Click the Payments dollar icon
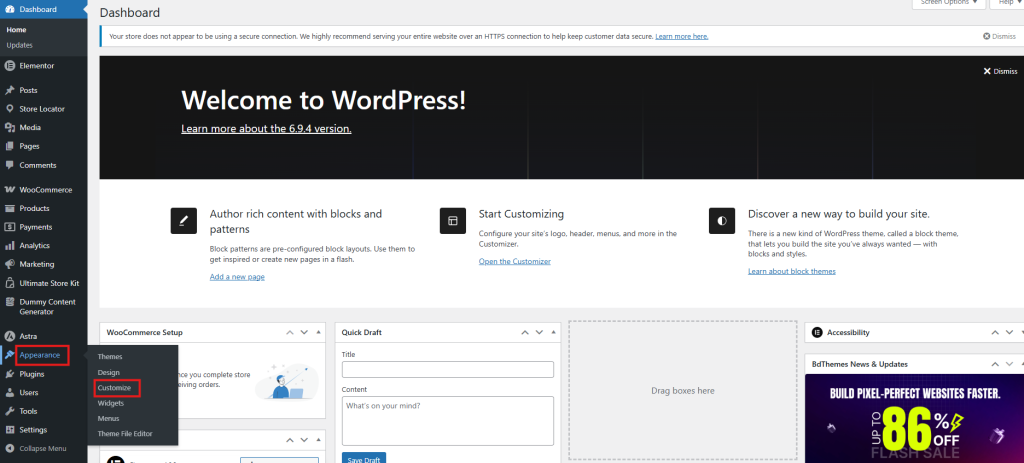The height and width of the screenshot is (463, 1024). pos(9,227)
